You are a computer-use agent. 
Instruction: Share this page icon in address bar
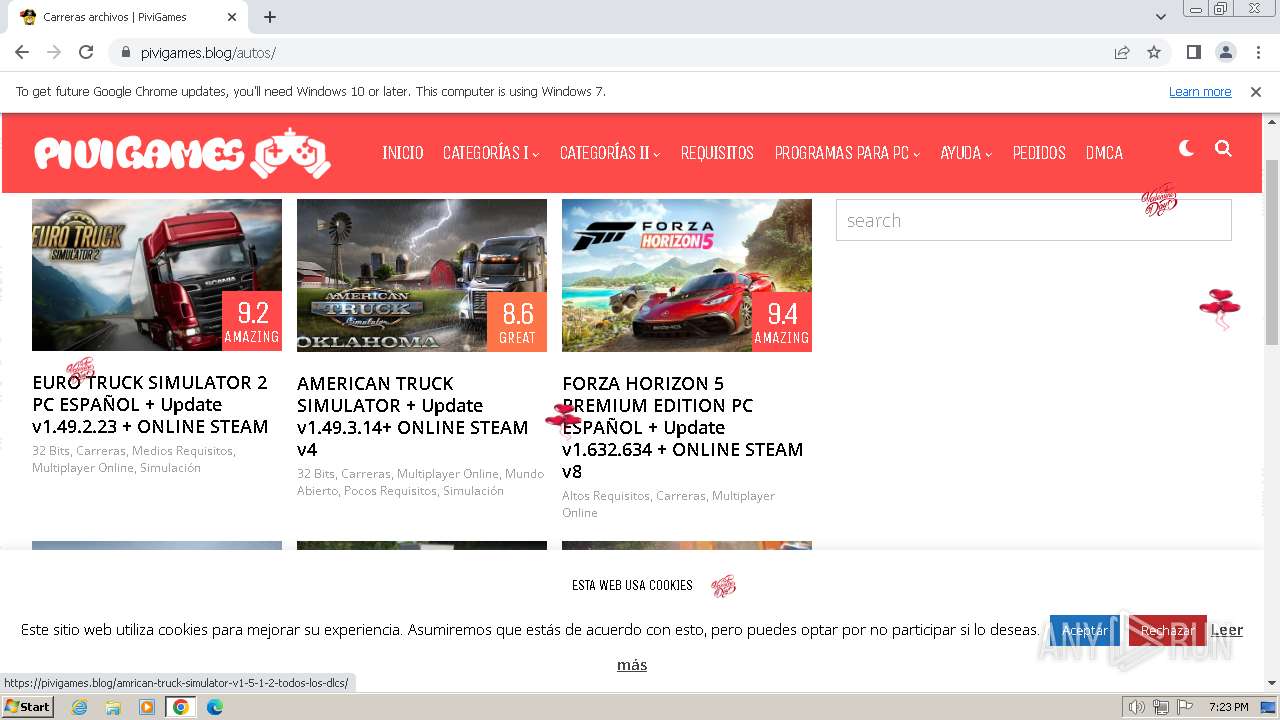tap(1122, 52)
